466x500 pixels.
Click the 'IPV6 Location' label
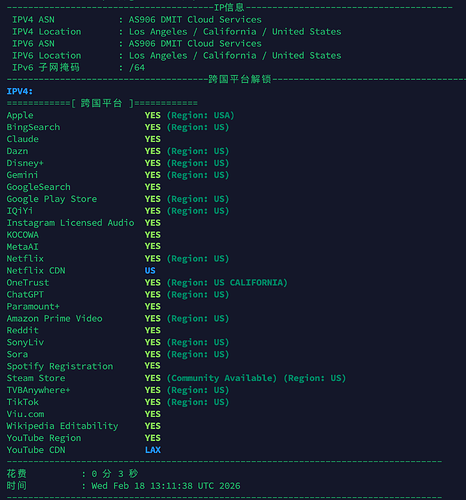click(x=47, y=56)
